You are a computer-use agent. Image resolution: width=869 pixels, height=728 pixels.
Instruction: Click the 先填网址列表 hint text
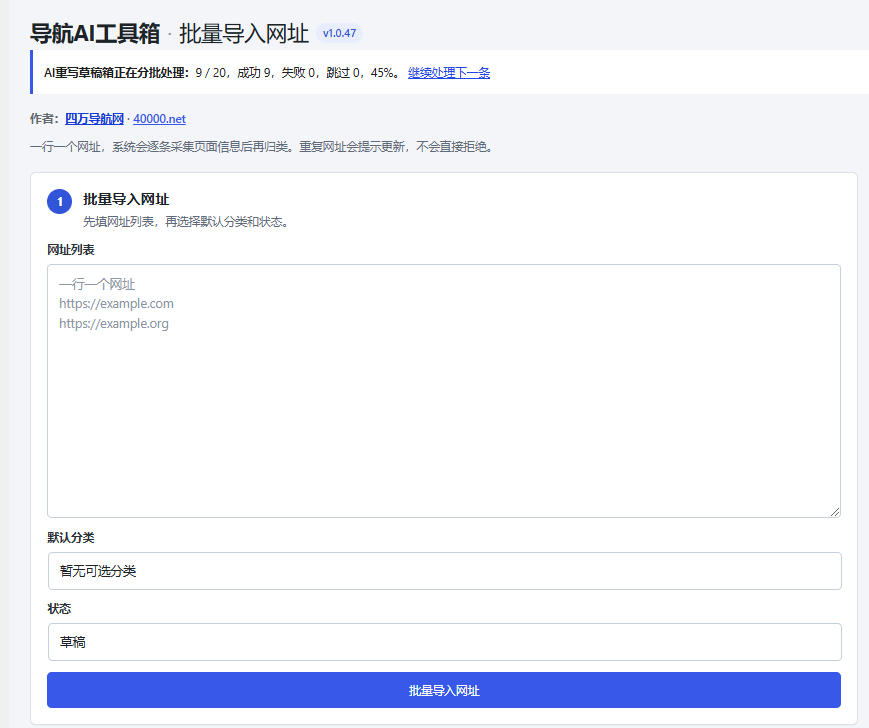point(186,222)
